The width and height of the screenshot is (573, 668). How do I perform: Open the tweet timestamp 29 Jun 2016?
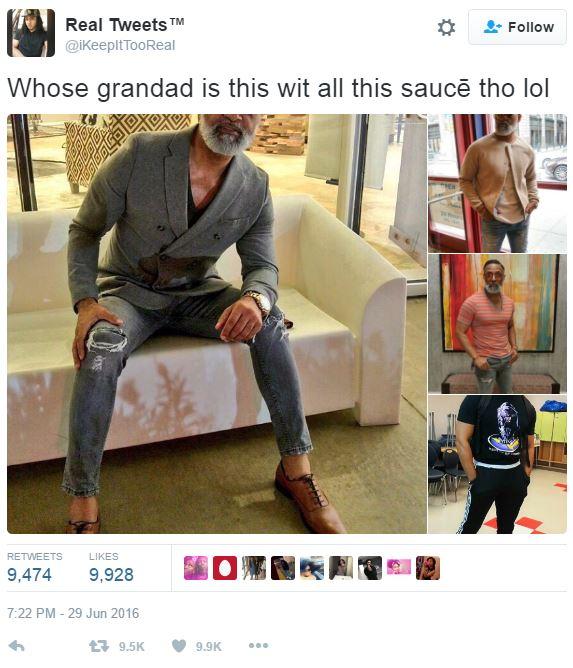click(73, 613)
